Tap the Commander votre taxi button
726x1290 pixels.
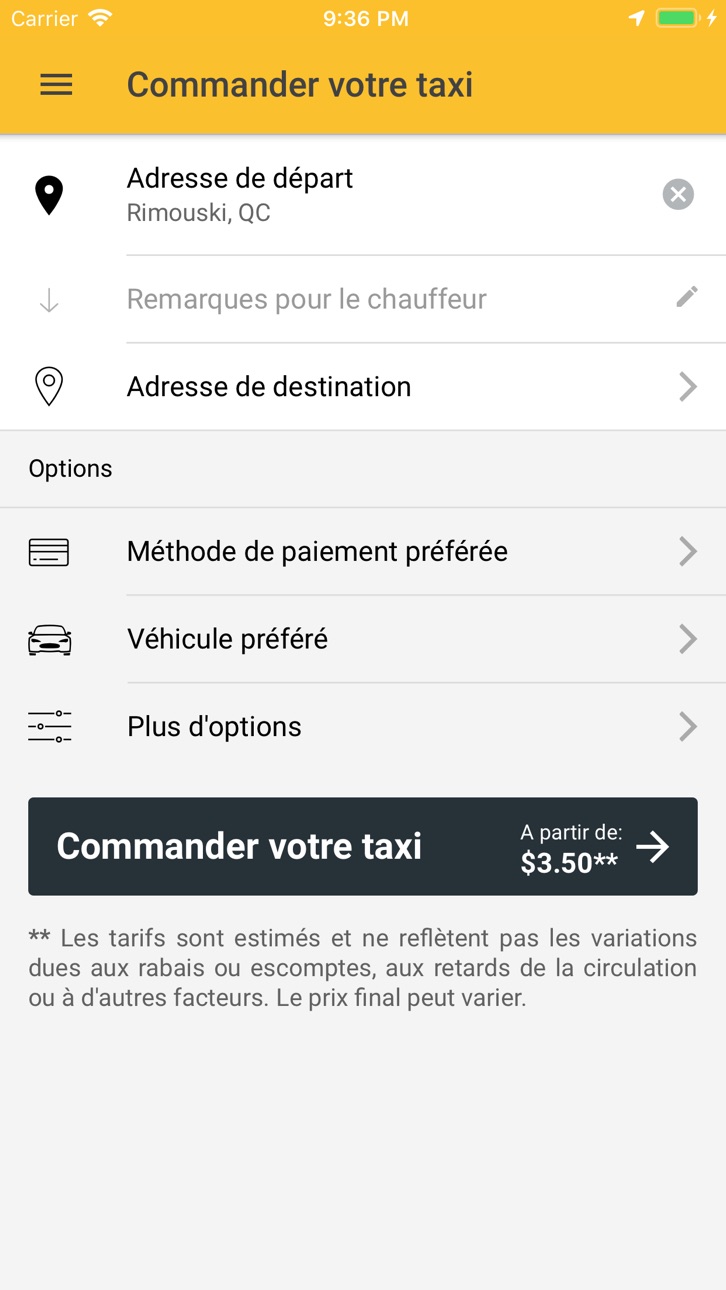click(x=363, y=846)
